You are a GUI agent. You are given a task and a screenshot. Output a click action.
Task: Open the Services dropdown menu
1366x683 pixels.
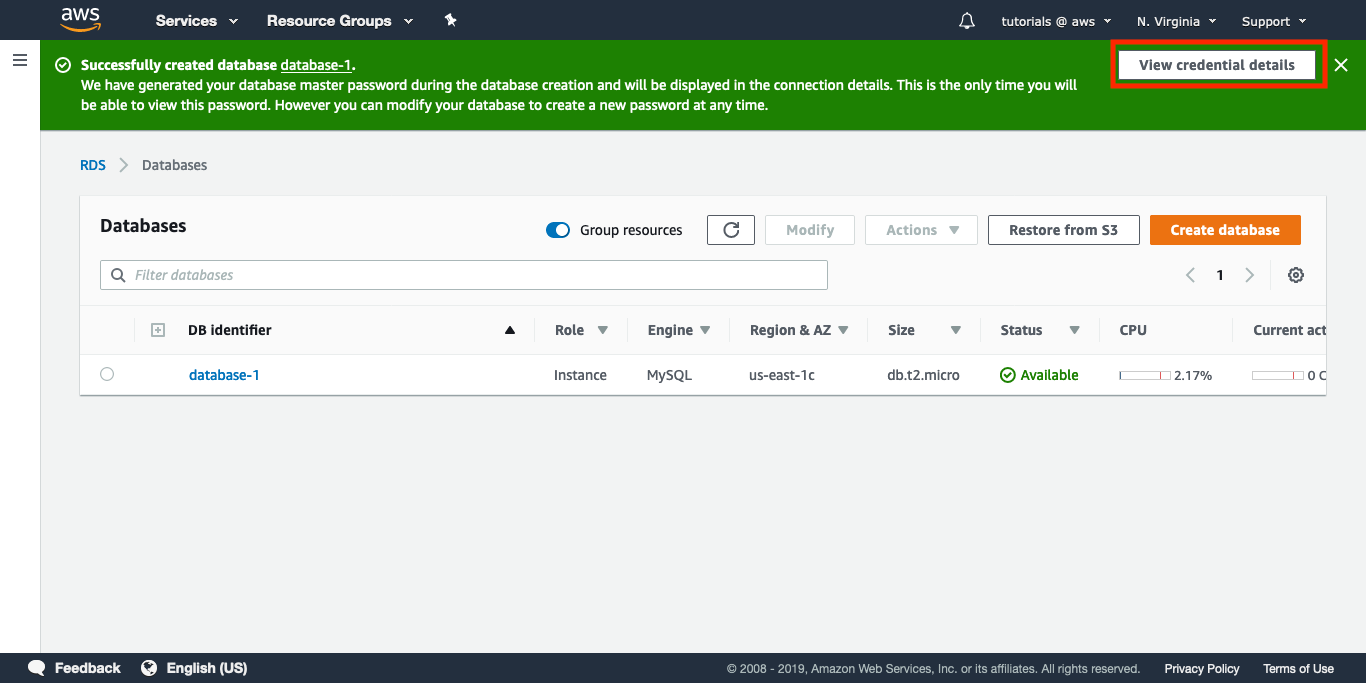(197, 21)
